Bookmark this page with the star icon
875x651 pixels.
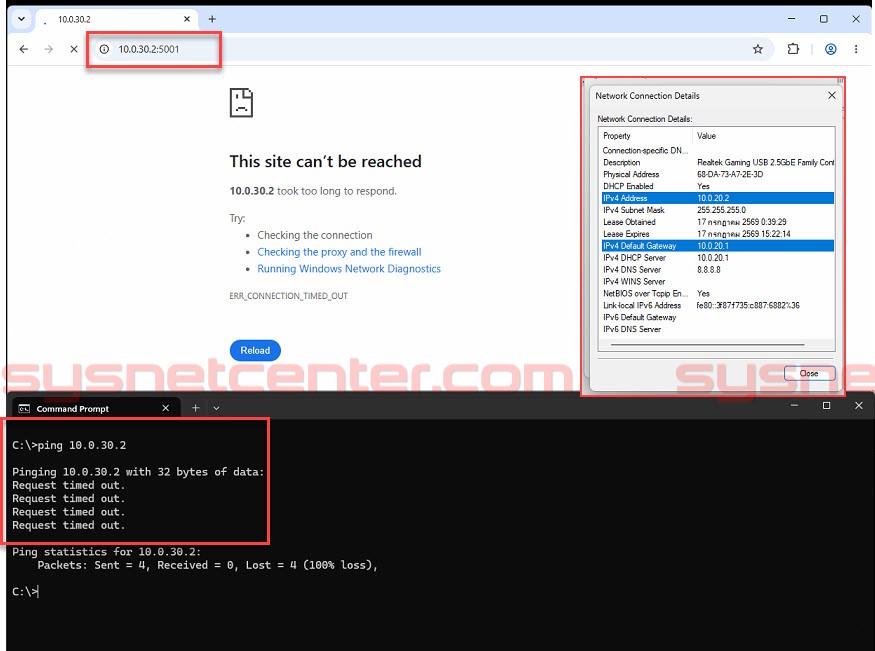point(757,49)
